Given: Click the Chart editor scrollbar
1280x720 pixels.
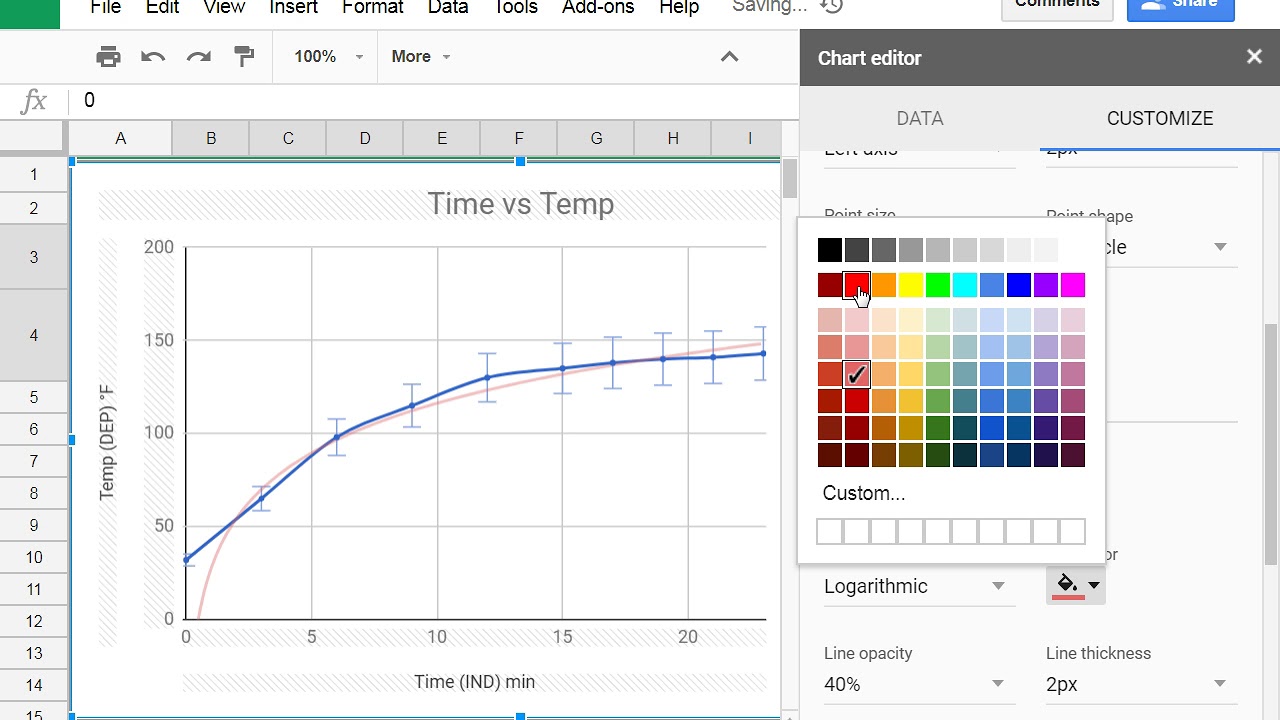Looking at the screenshot, I should click(x=1271, y=445).
